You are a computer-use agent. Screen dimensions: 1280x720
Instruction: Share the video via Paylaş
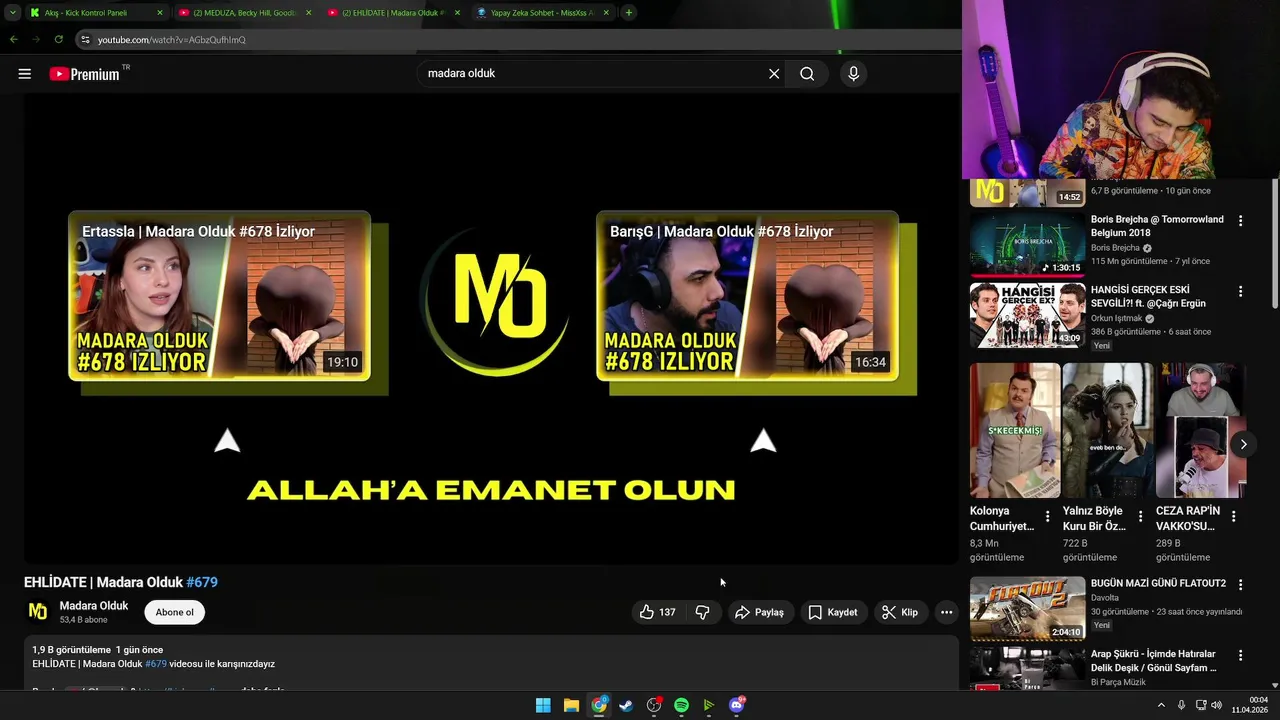click(760, 612)
